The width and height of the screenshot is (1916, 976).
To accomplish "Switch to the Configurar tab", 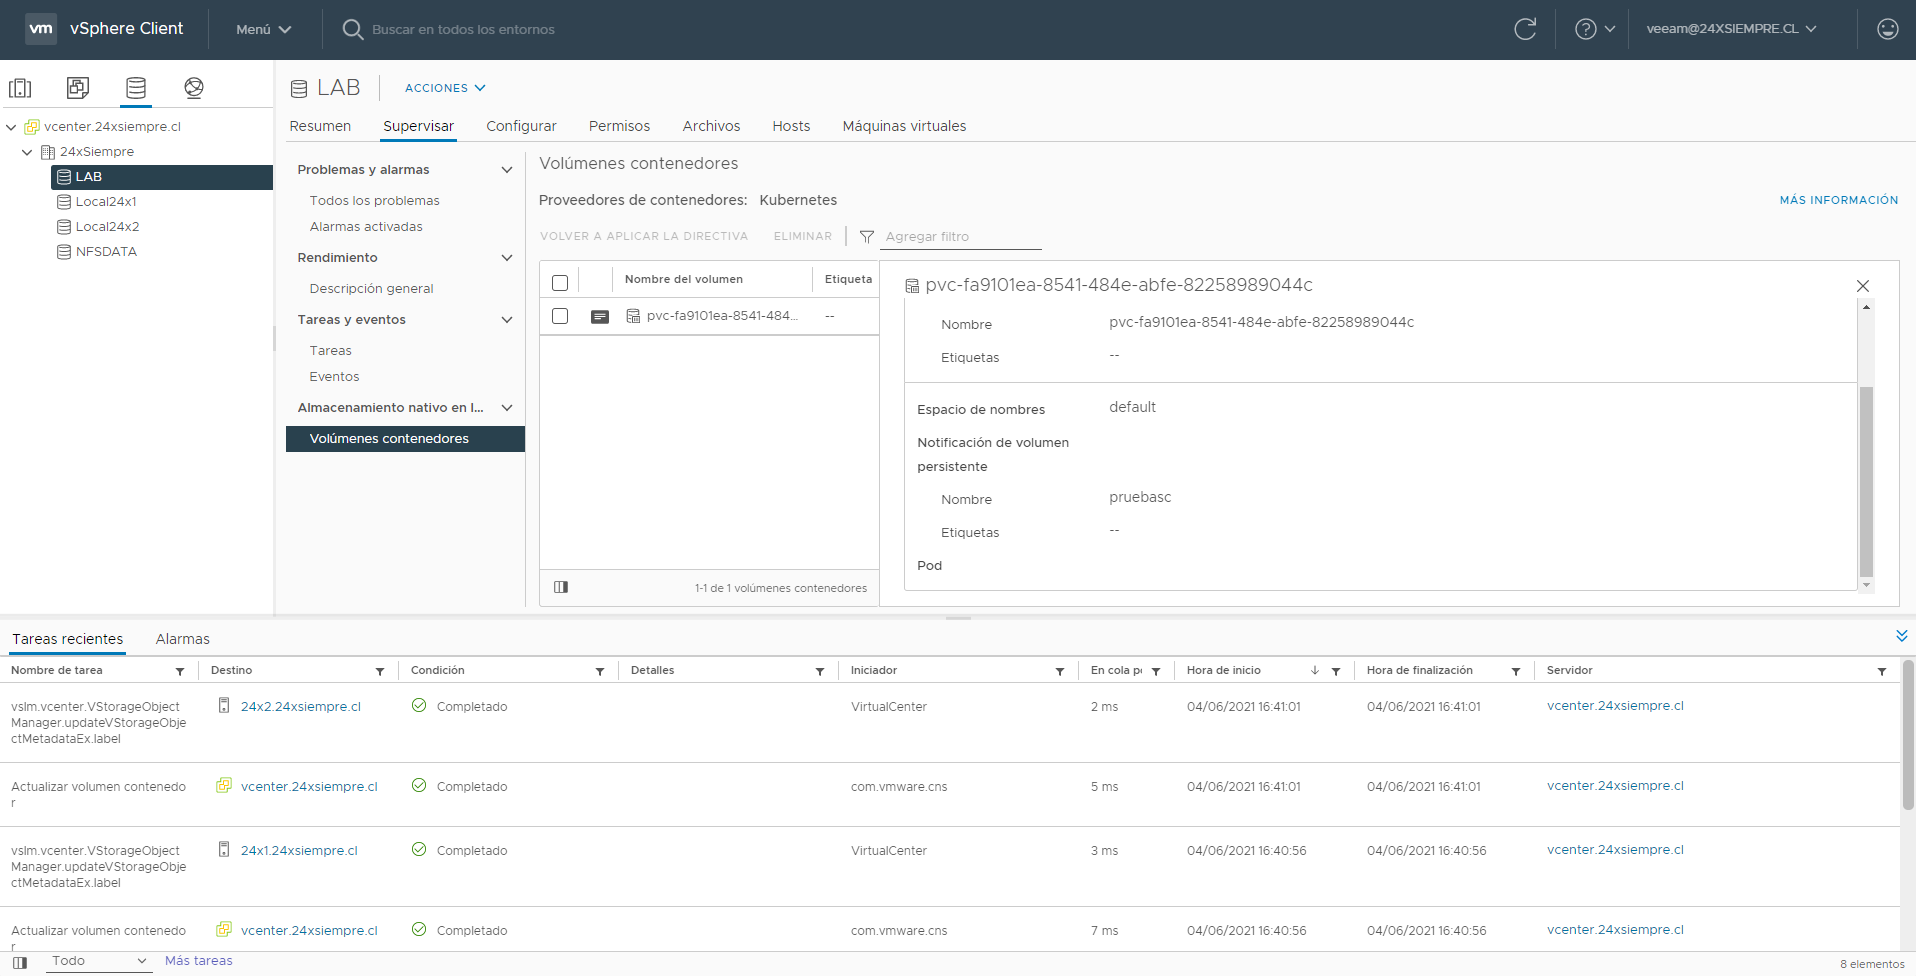I will pos(521,126).
